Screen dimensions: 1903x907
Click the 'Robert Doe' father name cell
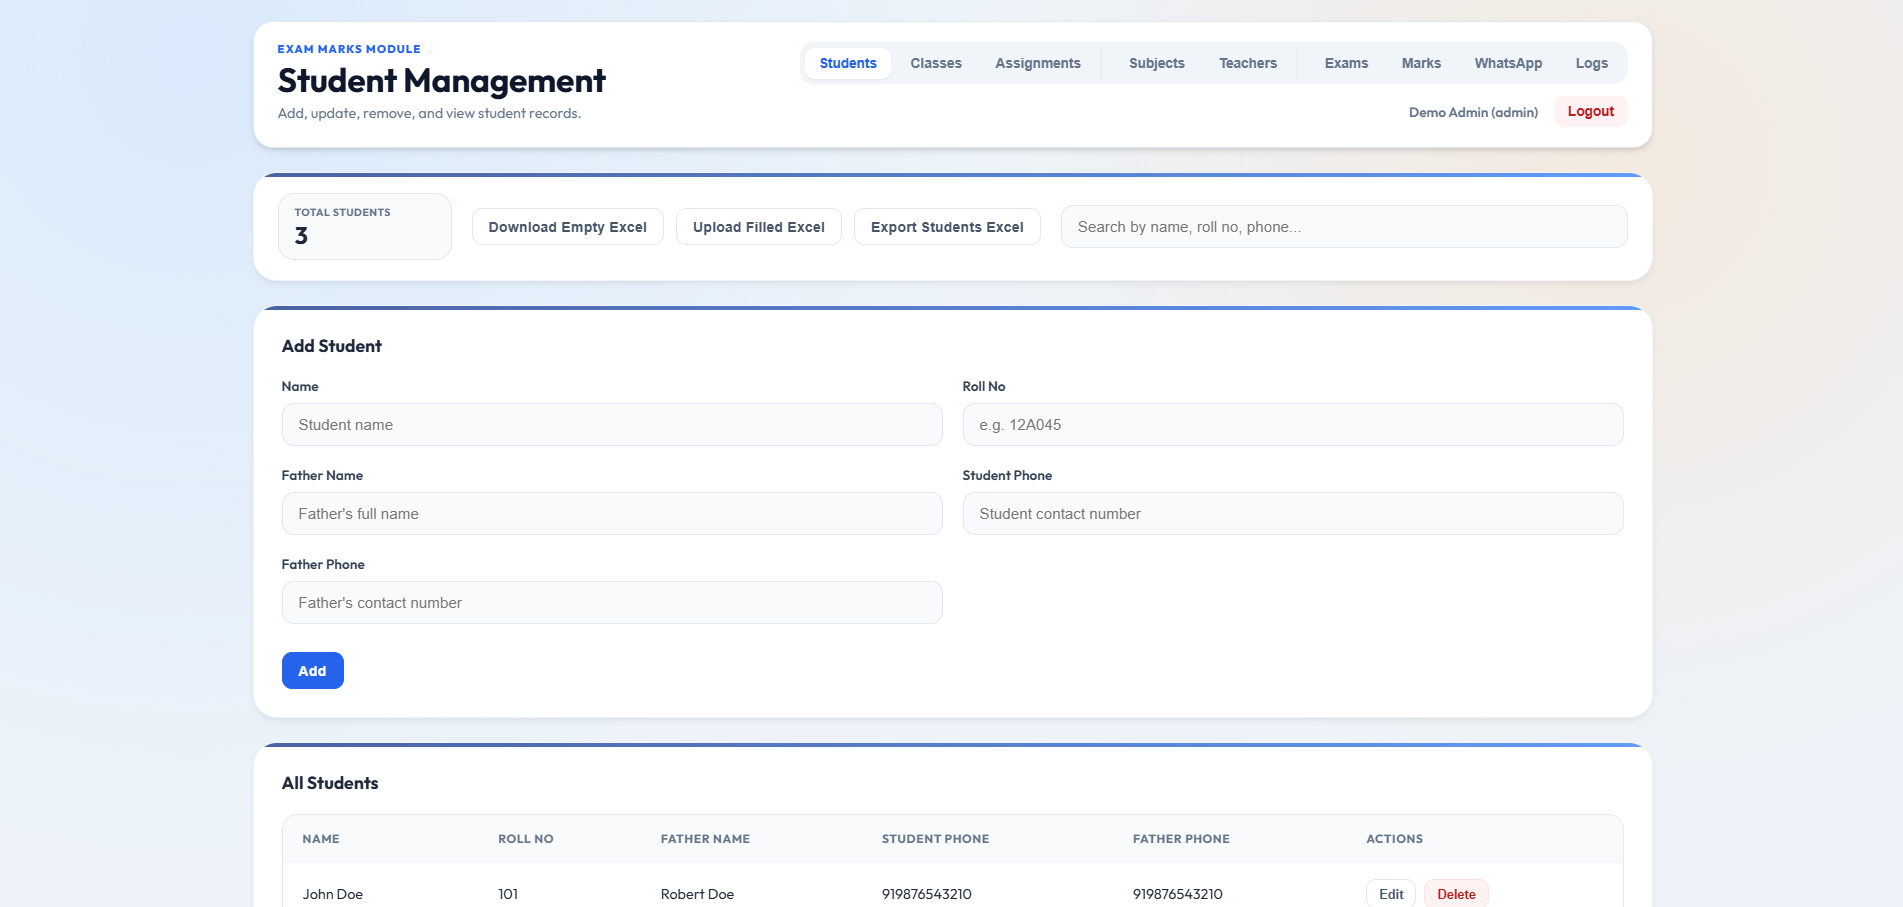[697, 894]
